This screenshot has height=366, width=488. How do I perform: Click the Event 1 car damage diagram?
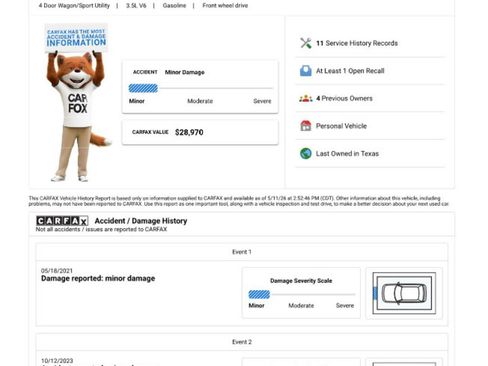[404, 293]
